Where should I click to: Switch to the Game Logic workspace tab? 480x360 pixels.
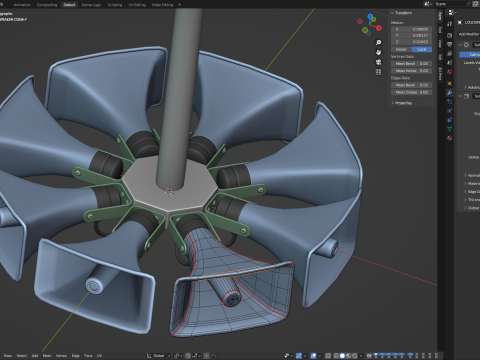91,5
